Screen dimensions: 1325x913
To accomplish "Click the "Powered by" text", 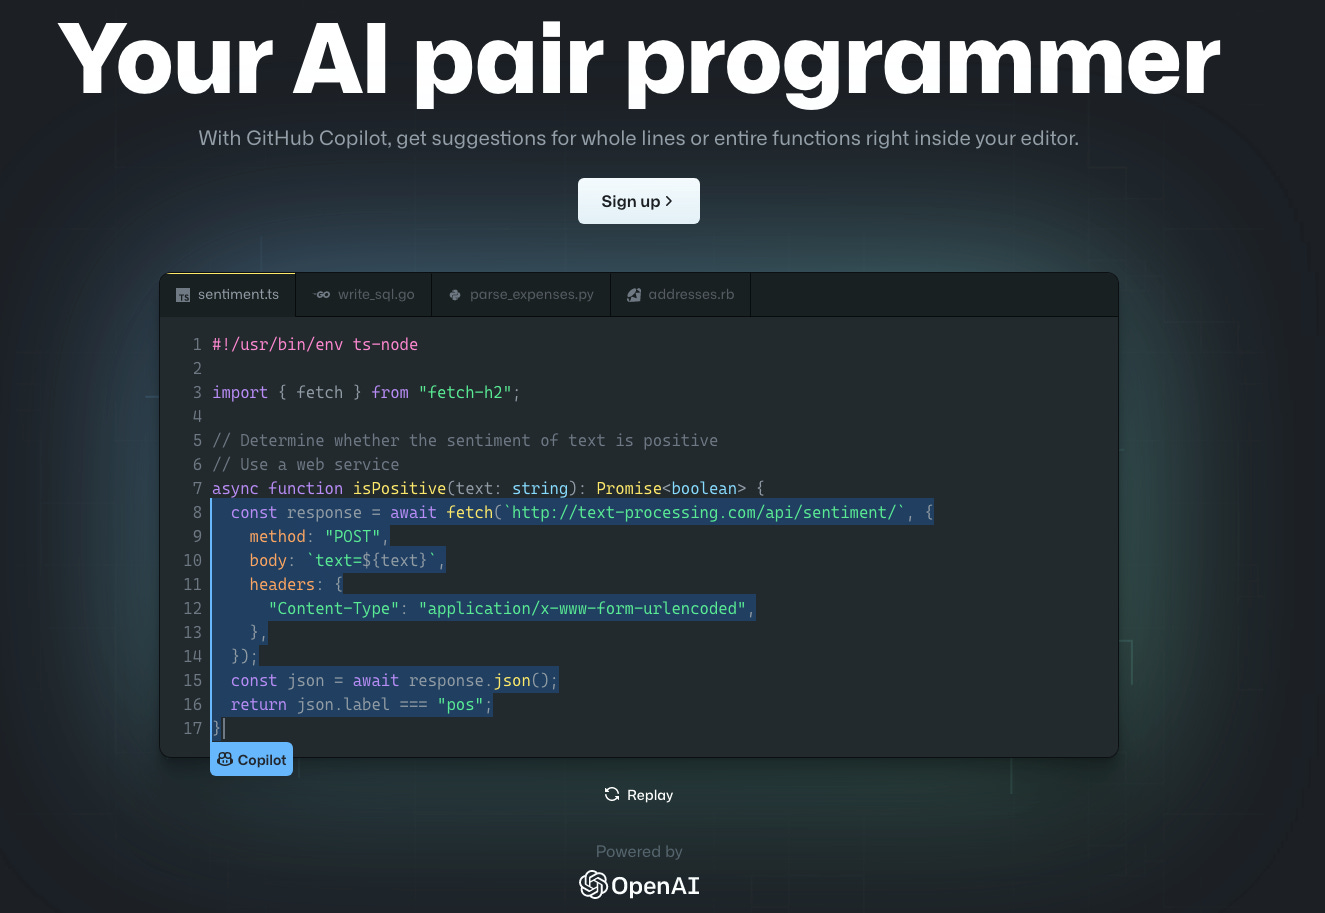I will [639, 852].
